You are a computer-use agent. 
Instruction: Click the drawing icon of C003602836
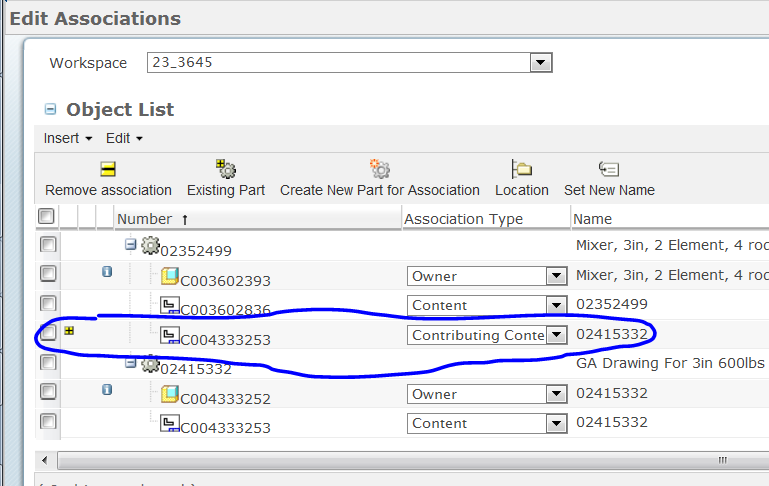point(170,306)
